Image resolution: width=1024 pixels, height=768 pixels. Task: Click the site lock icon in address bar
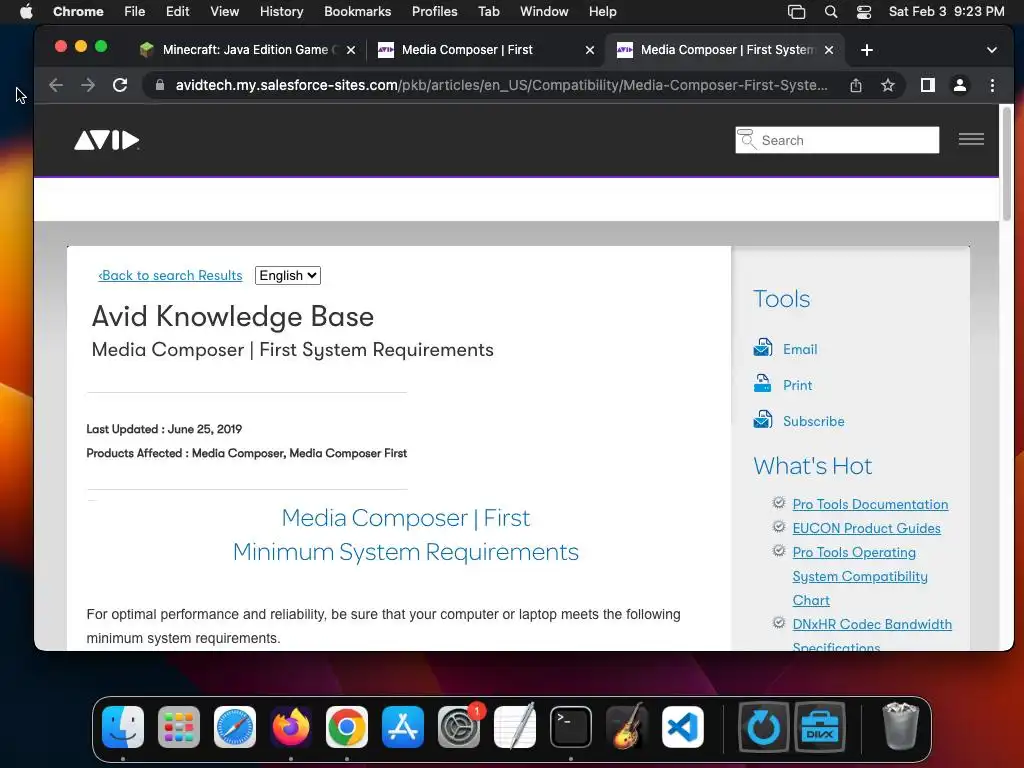(159, 85)
